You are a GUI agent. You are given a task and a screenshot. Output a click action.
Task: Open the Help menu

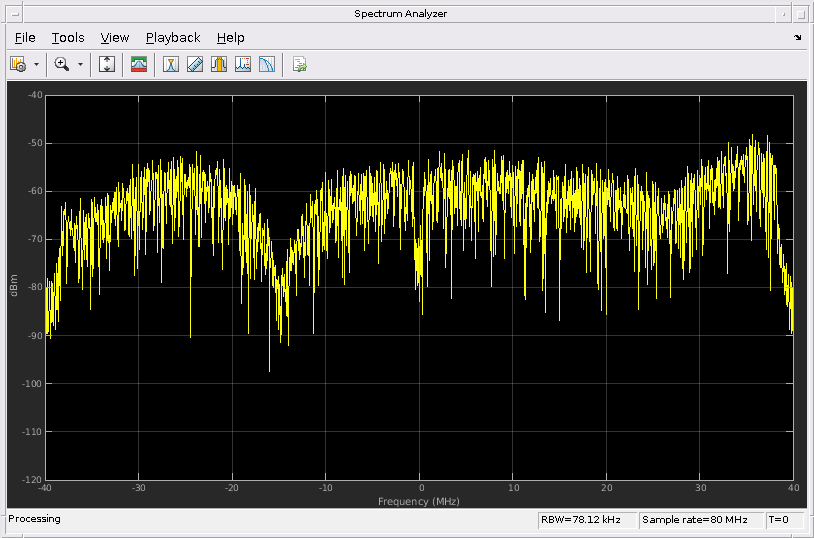(230, 38)
